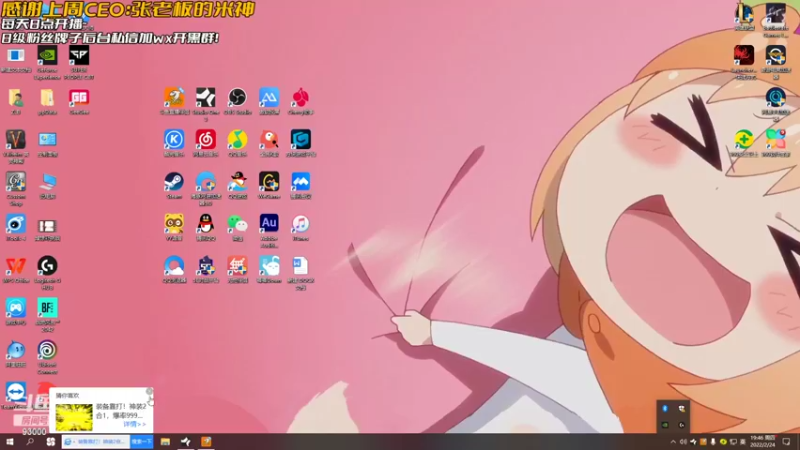Open the 360 green plus icon
The width and height of the screenshot is (800, 450).
coord(744,140)
